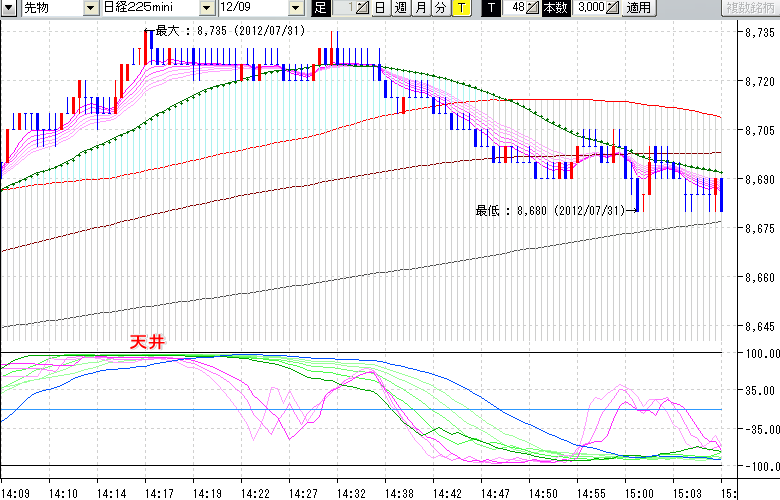Image resolution: width=780 pixels, height=500 pixels.
Task: Click the red 天井 label
Action: (147, 342)
